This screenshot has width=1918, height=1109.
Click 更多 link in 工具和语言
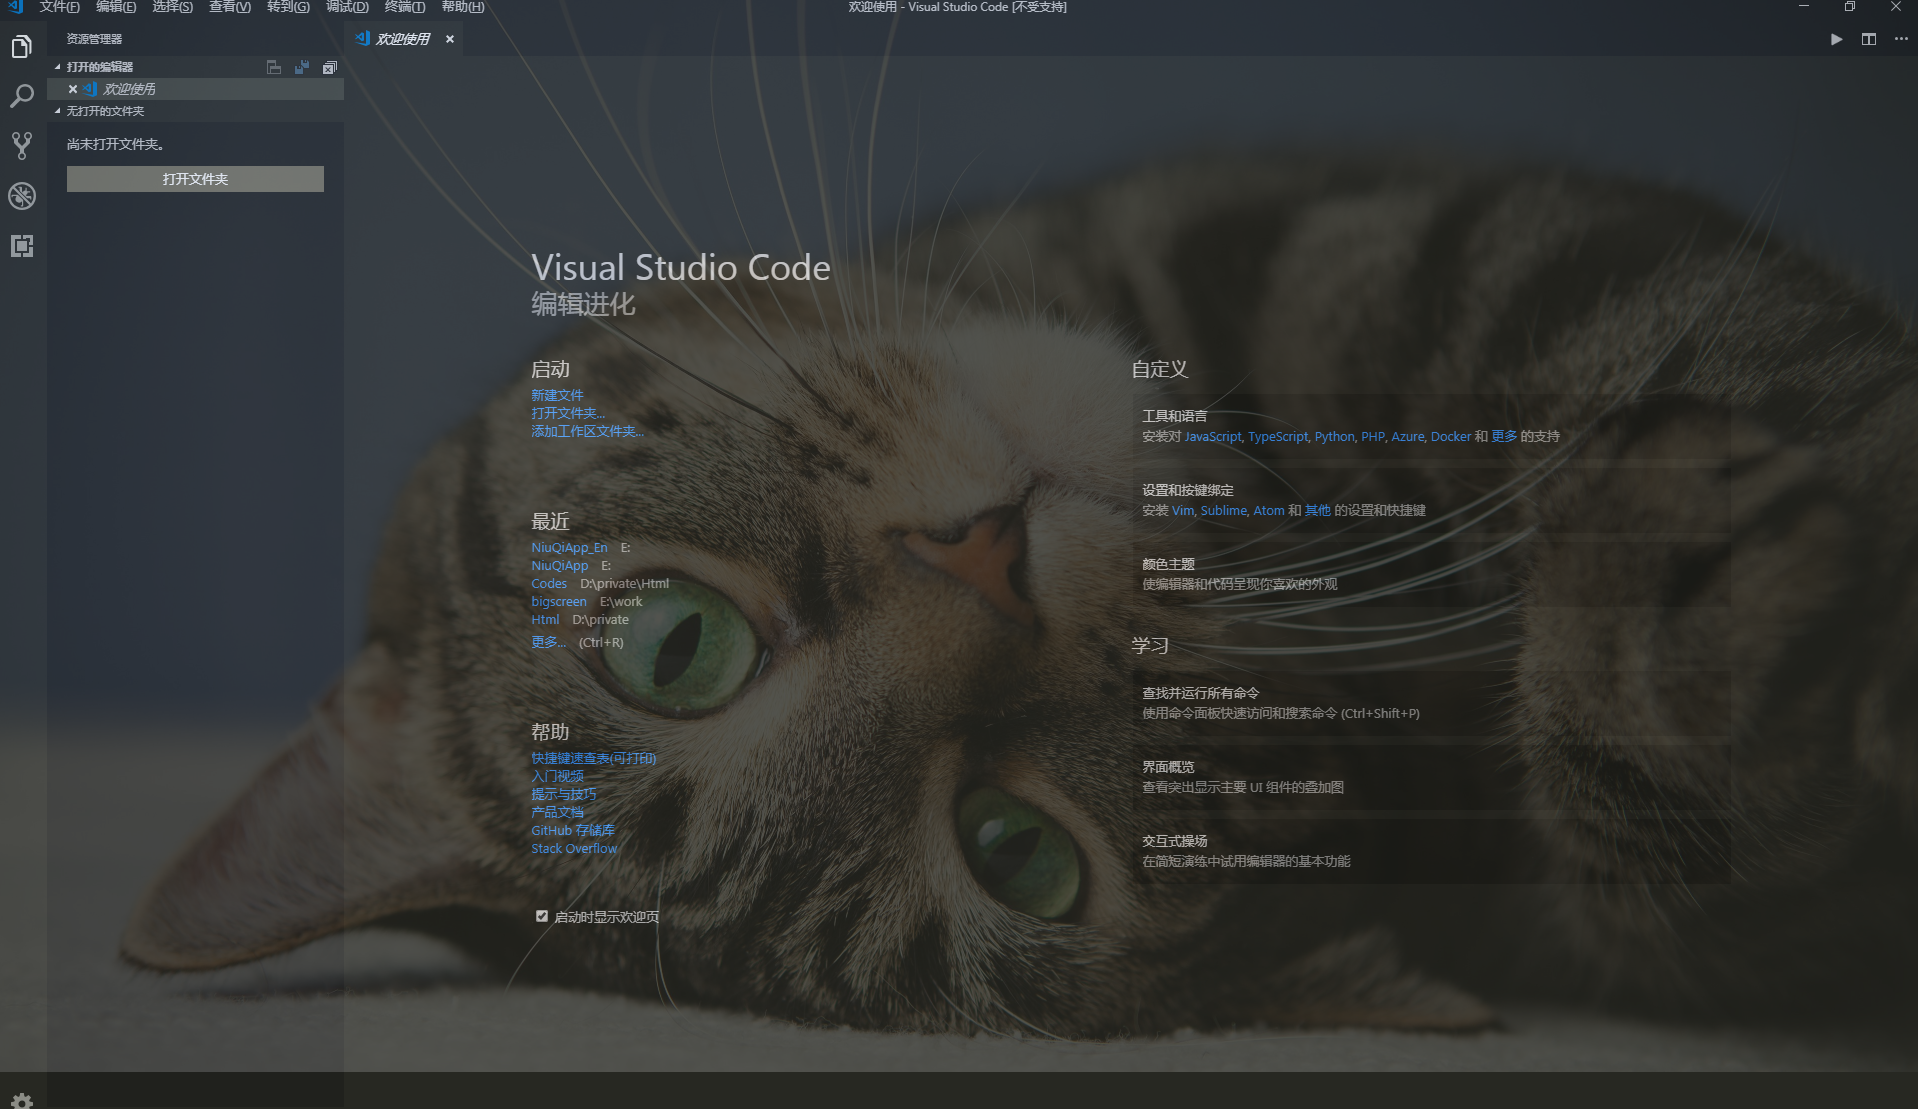tap(1504, 436)
